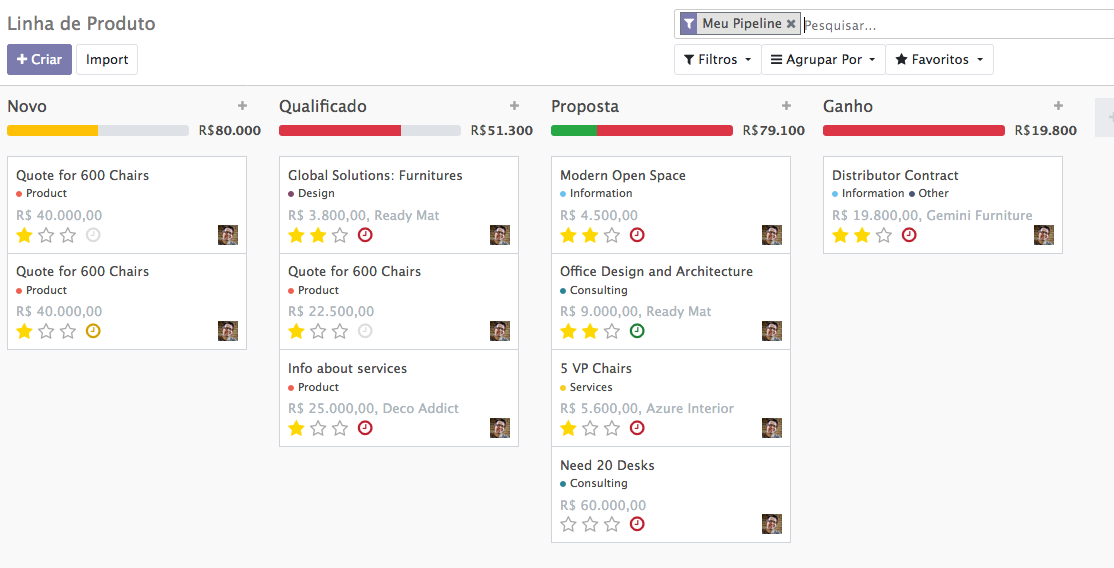Set third star priority on Need 20 Desks

612,525
